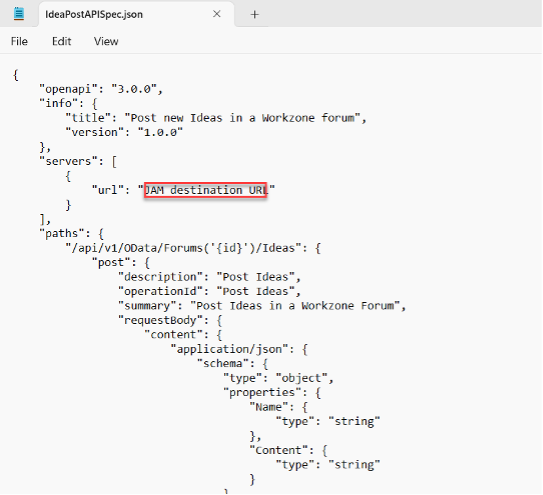Click the "summary" Workzone Forum line

(x=262, y=306)
